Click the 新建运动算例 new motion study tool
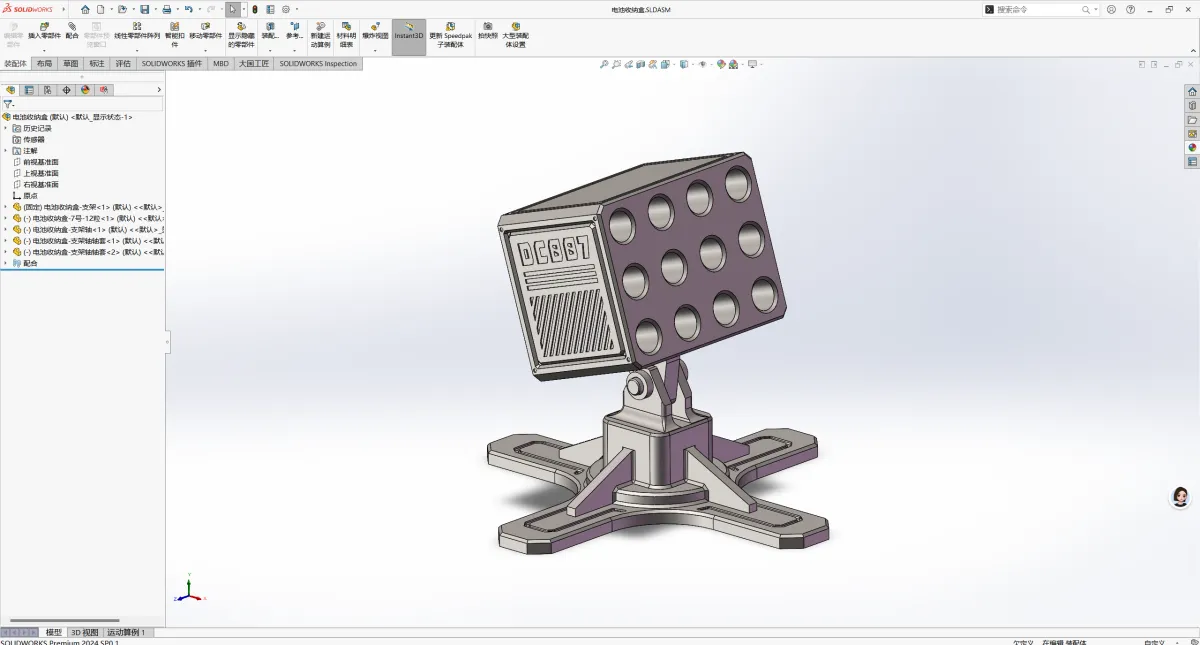Screen dimensions: 1200x645 (x=320, y=35)
